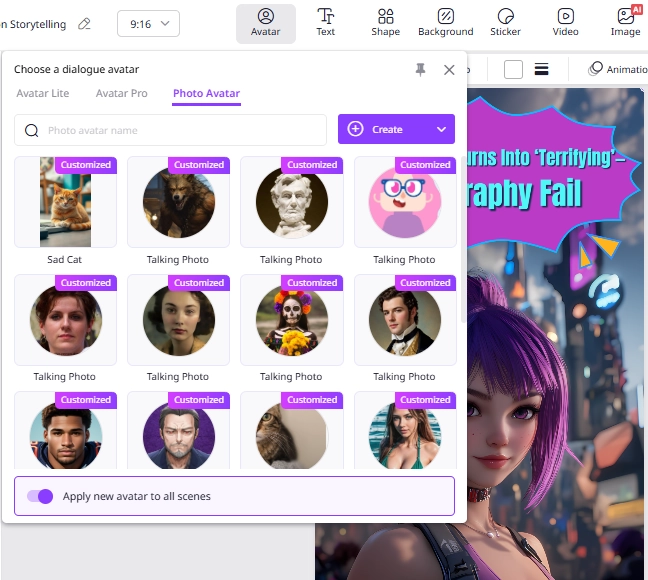Click the pencil icon to rename project

84,23
